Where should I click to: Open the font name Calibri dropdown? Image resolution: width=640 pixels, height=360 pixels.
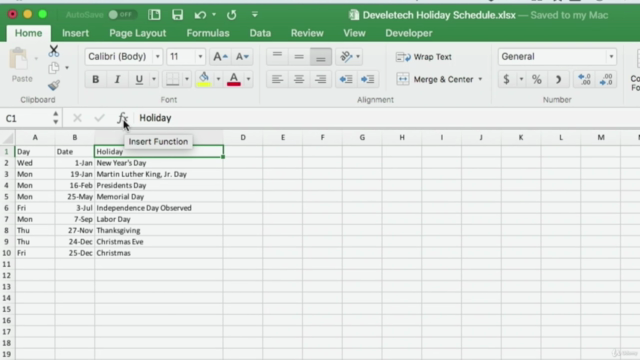158,57
